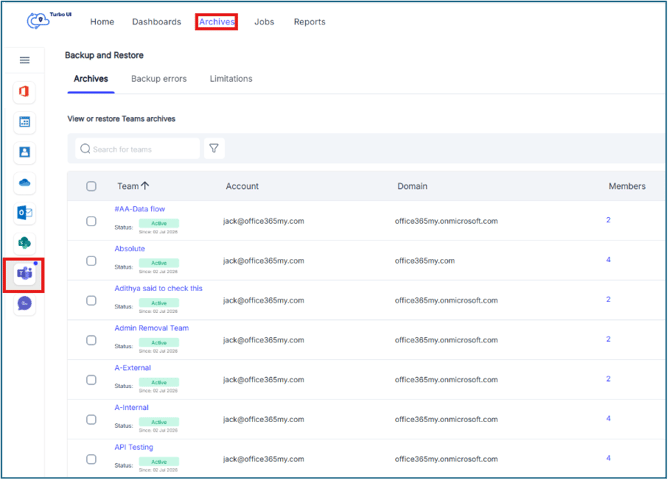The height and width of the screenshot is (480, 670).
Task: Open the Archives top menu
Action: coord(217,22)
